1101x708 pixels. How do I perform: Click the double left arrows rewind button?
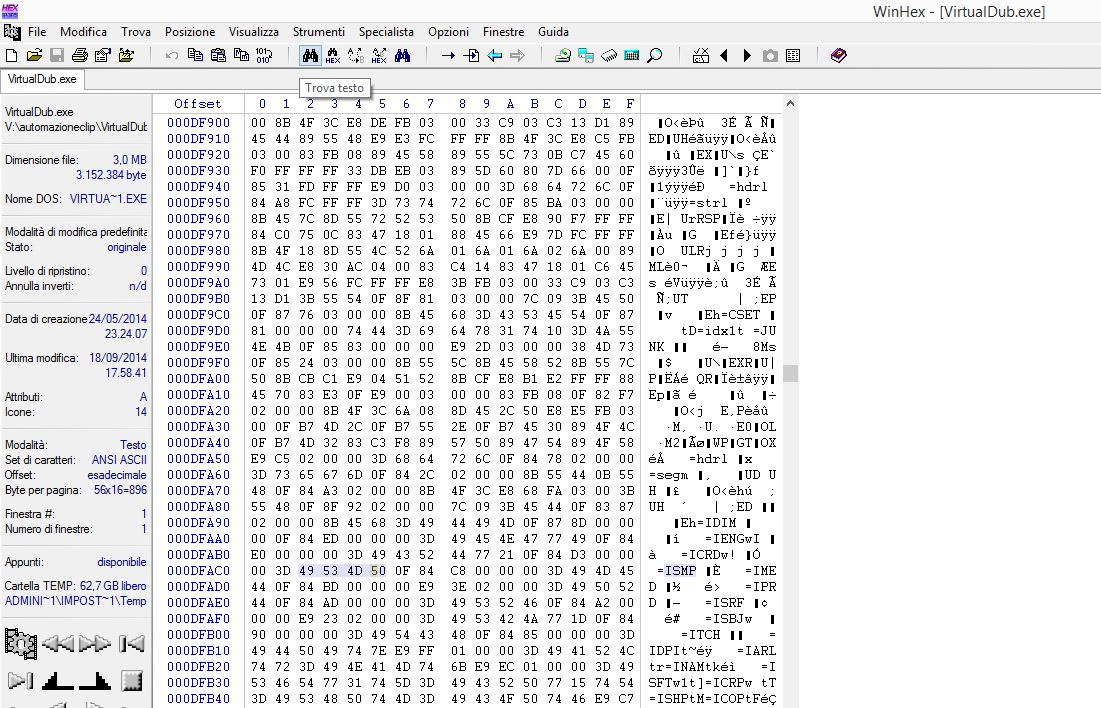click(58, 643)
